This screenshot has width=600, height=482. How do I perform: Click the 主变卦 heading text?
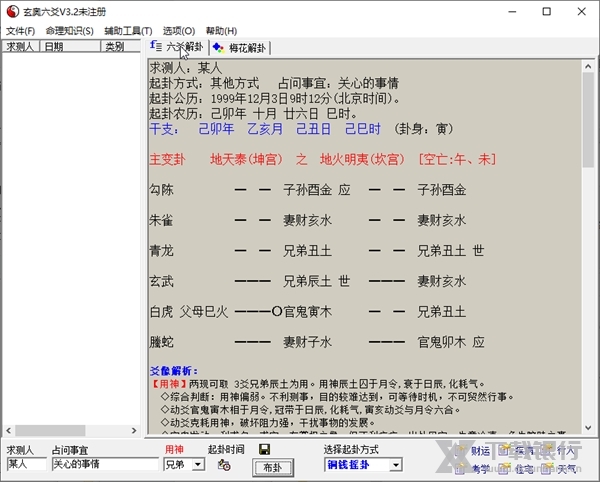tap(168, 159)
